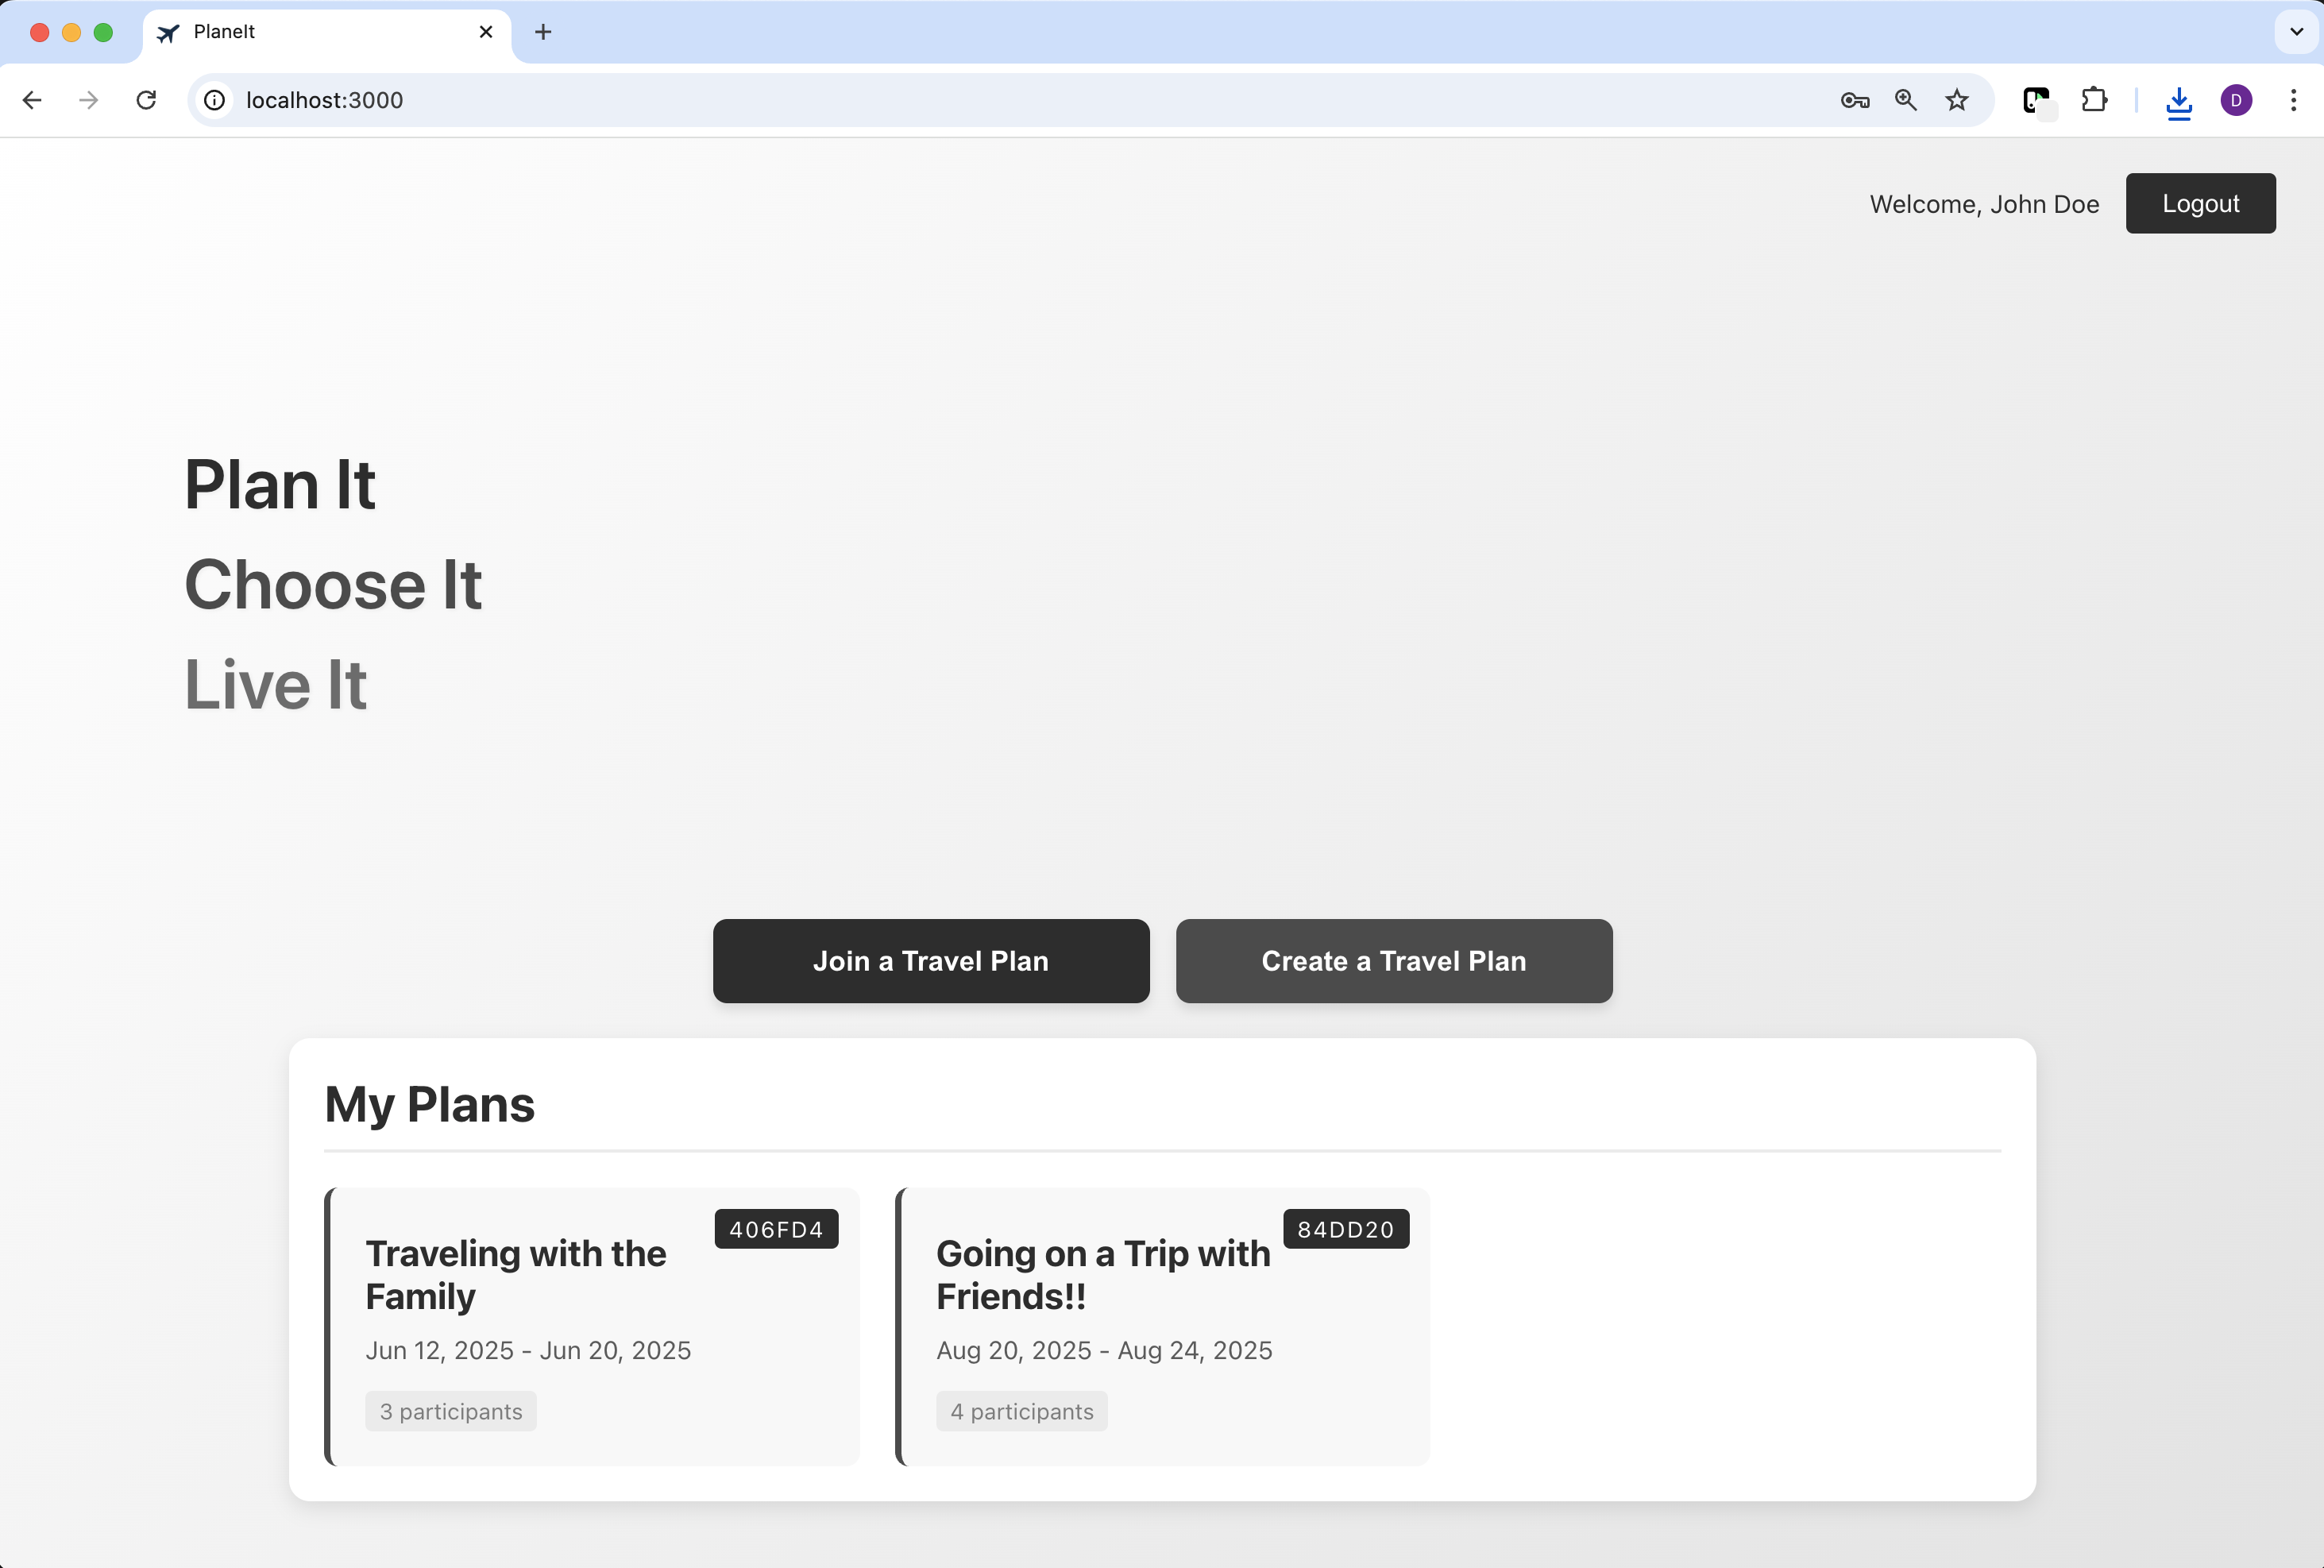Screen dimensions: 2324x1568
Task: Click the Logout button
Action: tap(2199, 203)
